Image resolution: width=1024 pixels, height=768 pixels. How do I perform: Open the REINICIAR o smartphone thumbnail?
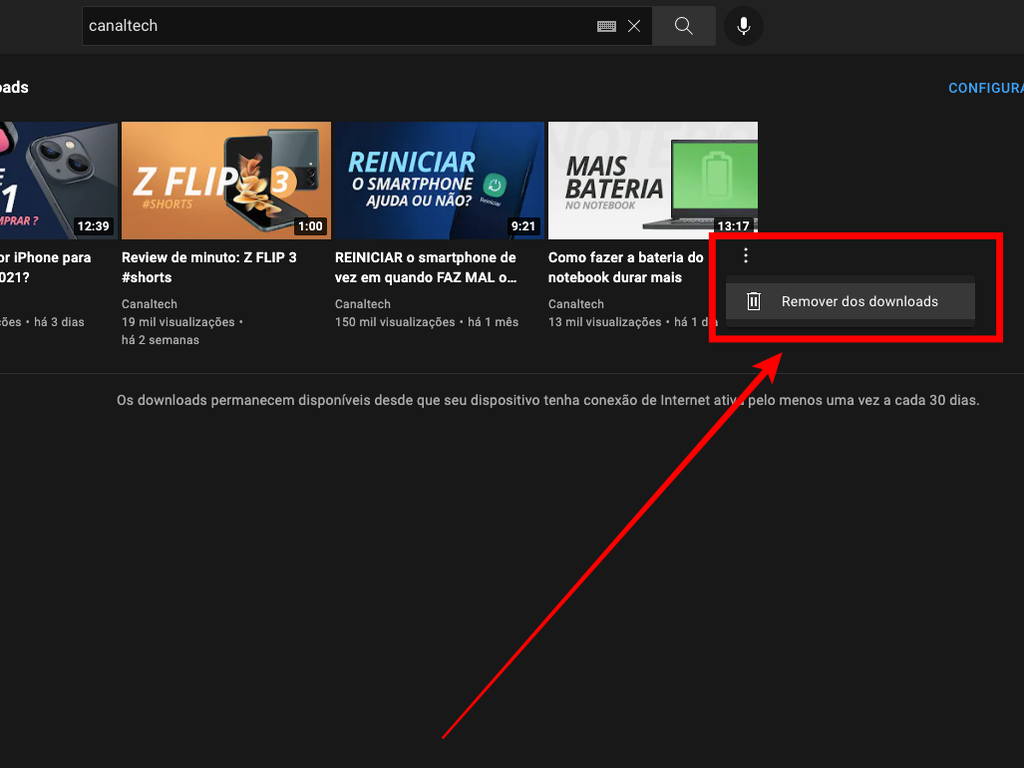[x=440, y=180]
